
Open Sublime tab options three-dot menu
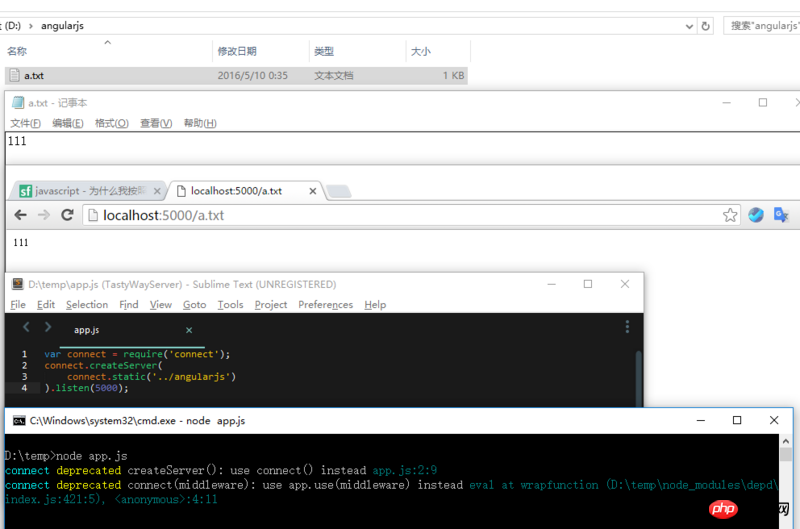click(x=627, y=327)
